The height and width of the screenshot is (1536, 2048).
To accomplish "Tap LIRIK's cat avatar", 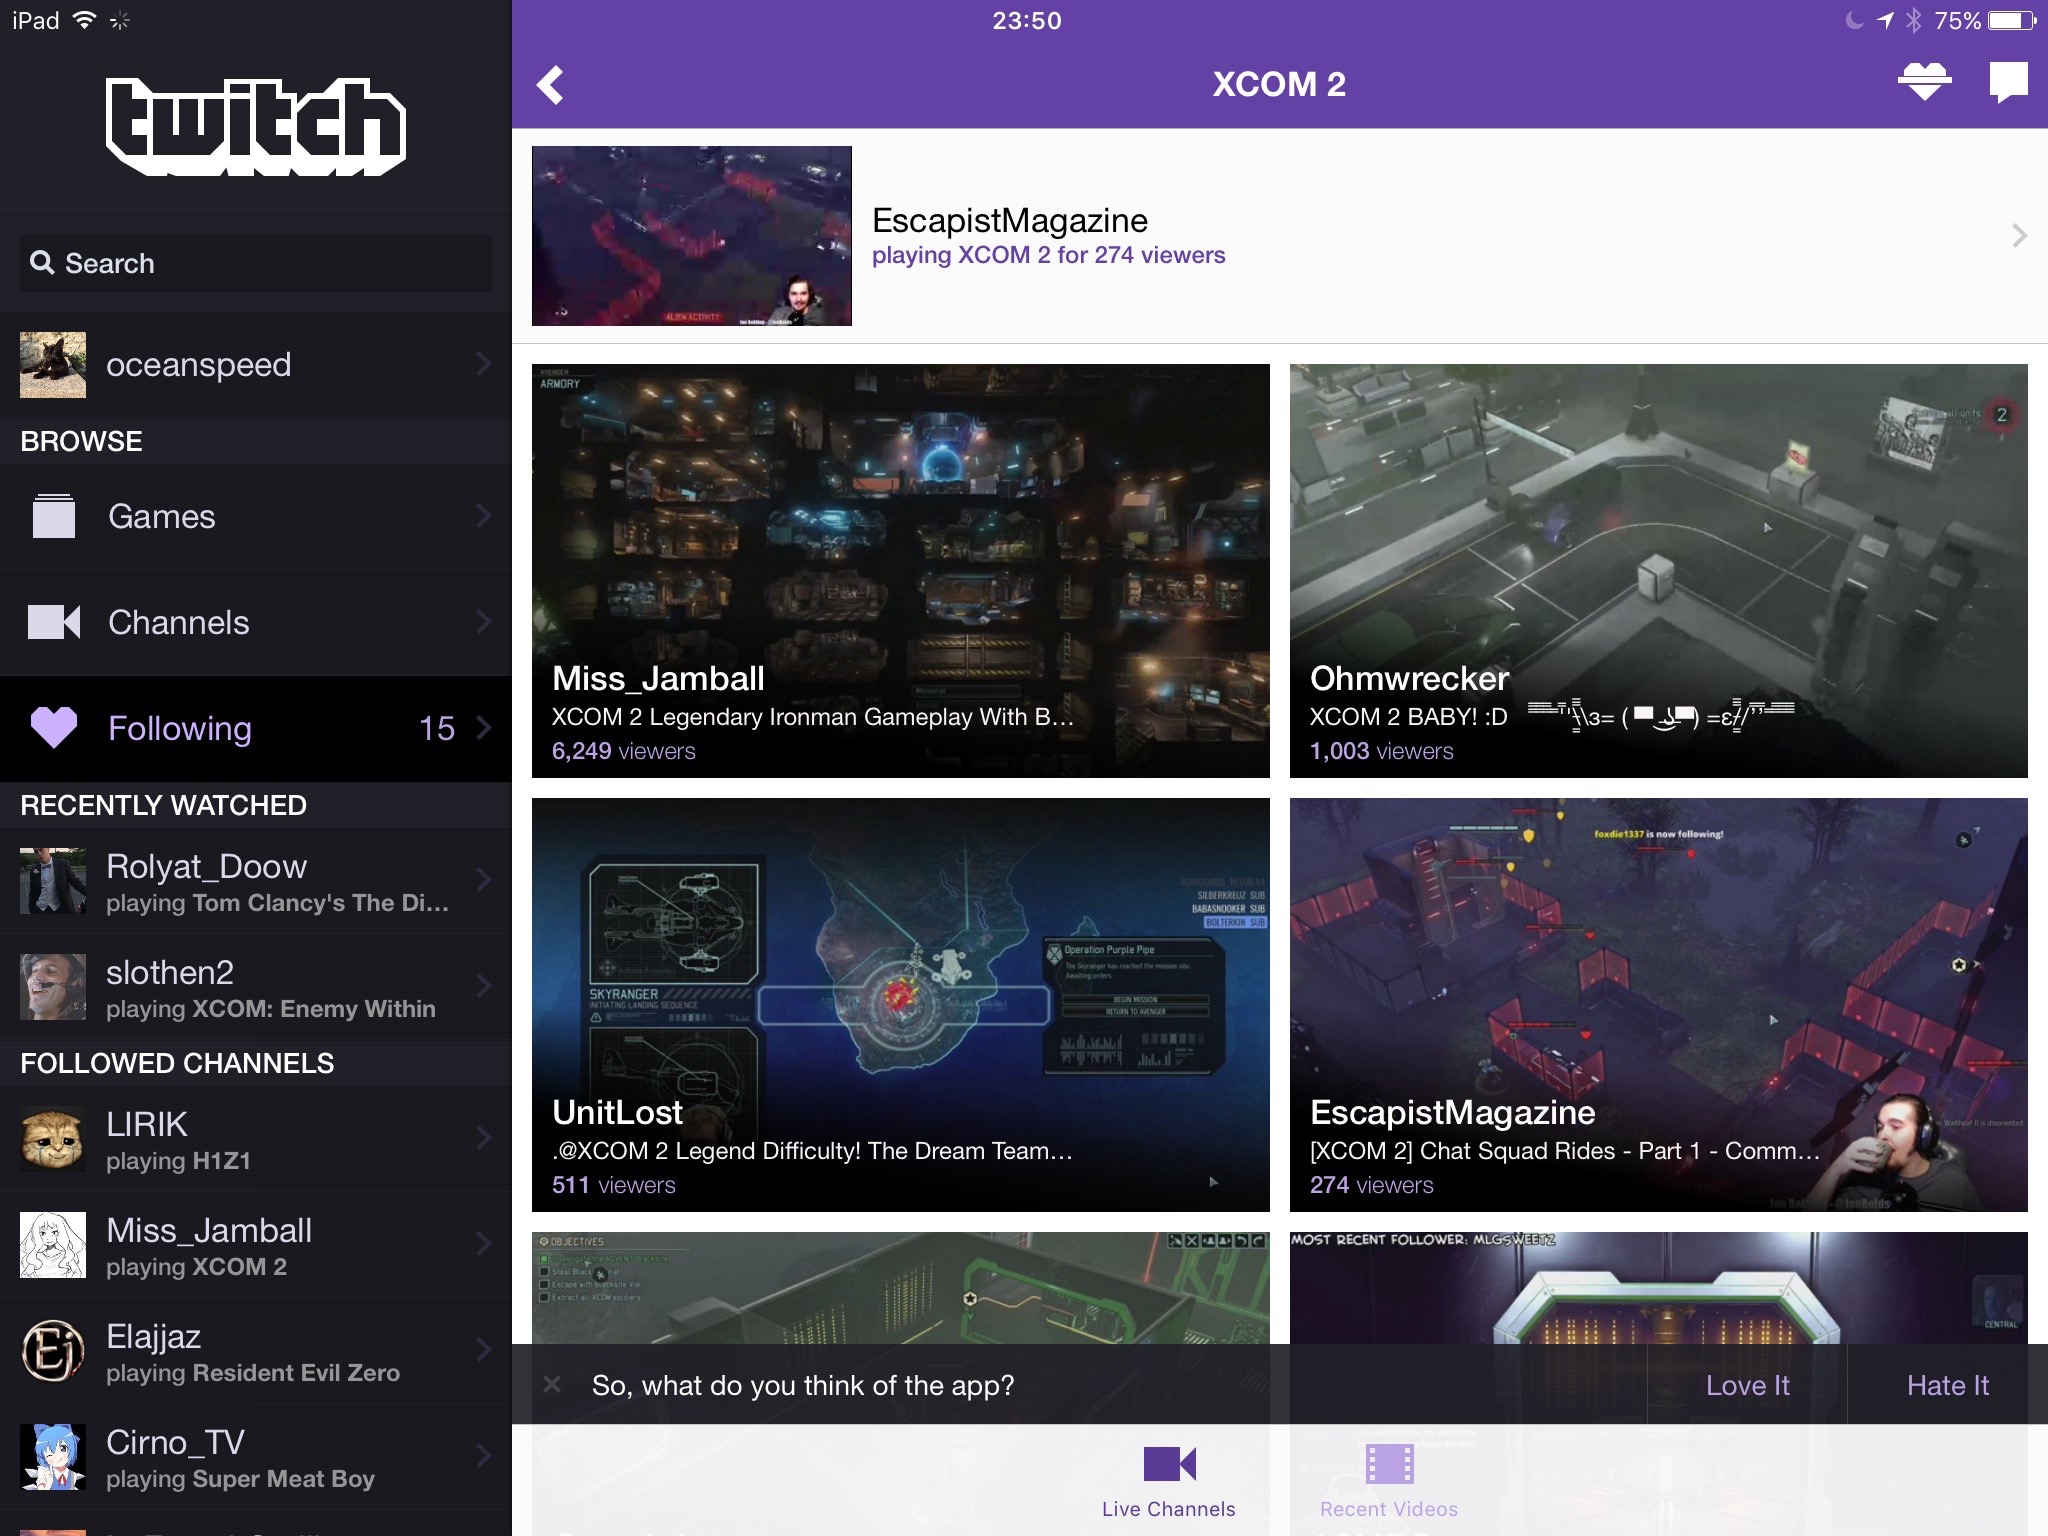I will click(53, 1139).
